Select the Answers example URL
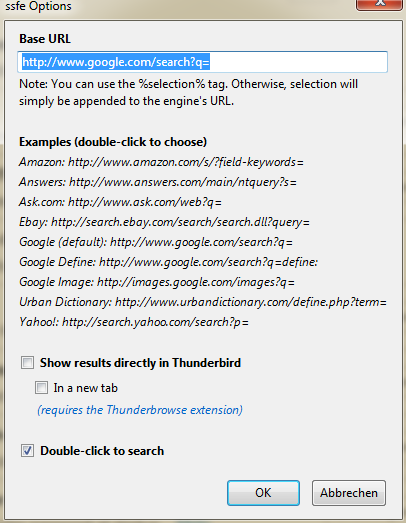 click(158, 182)
